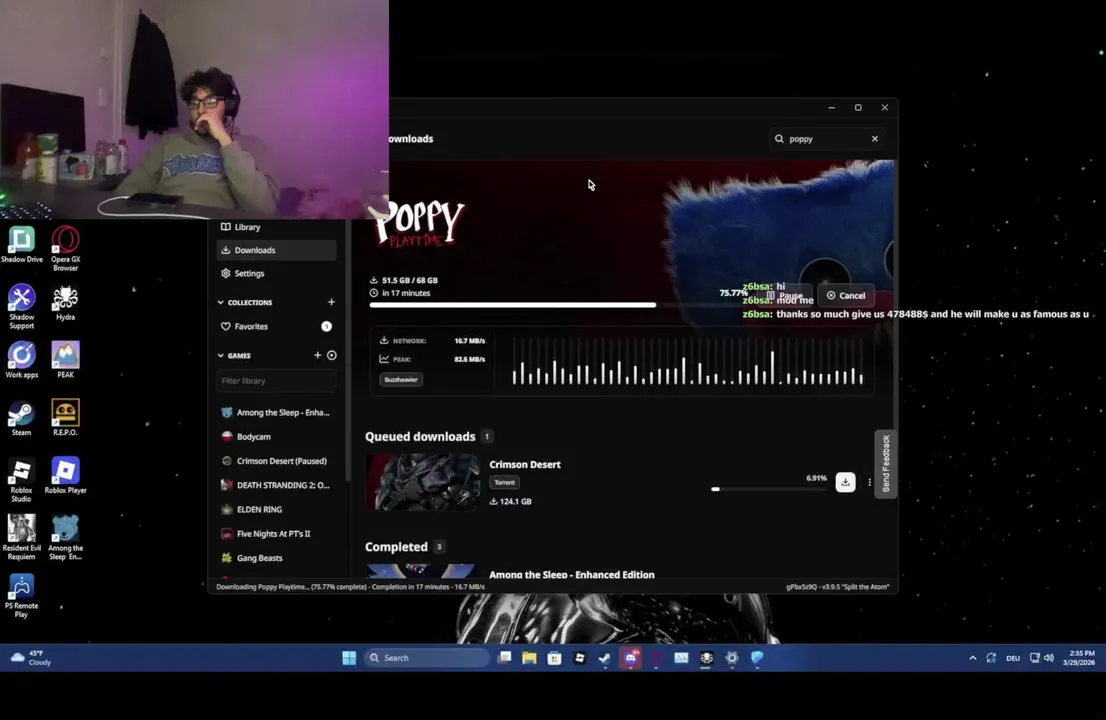Select DEATH STRANDING 2 in games list

(x=276, y=485)
